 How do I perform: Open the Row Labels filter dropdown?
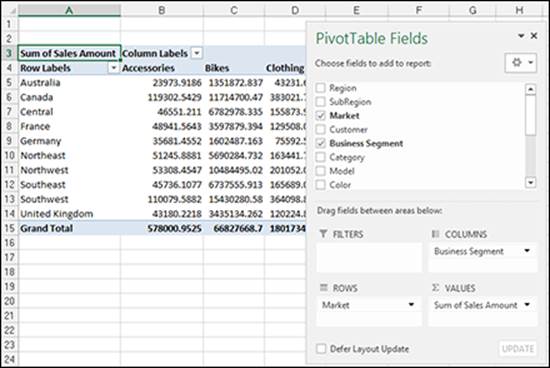(x=113, y=68)
